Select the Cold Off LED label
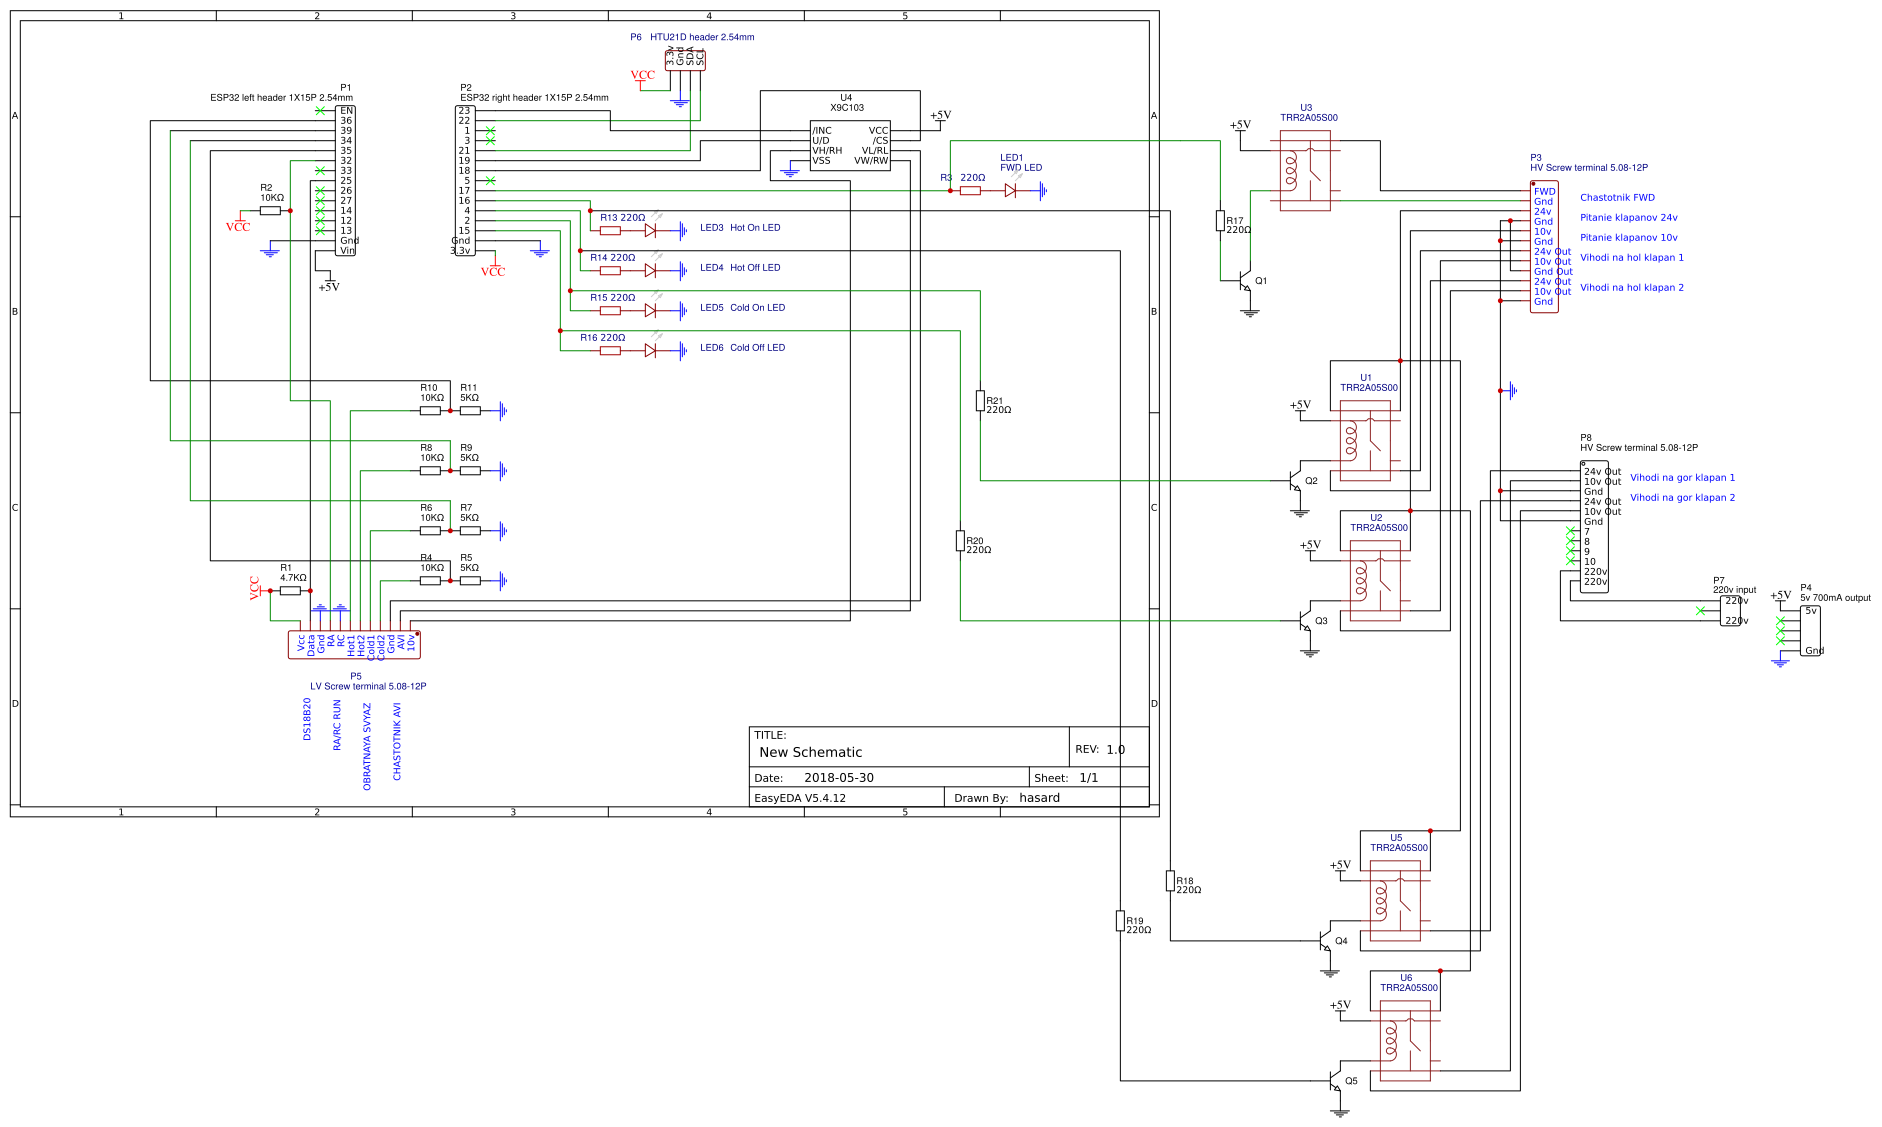The width and height of the screenshot is (1882, 1127). 757,348
